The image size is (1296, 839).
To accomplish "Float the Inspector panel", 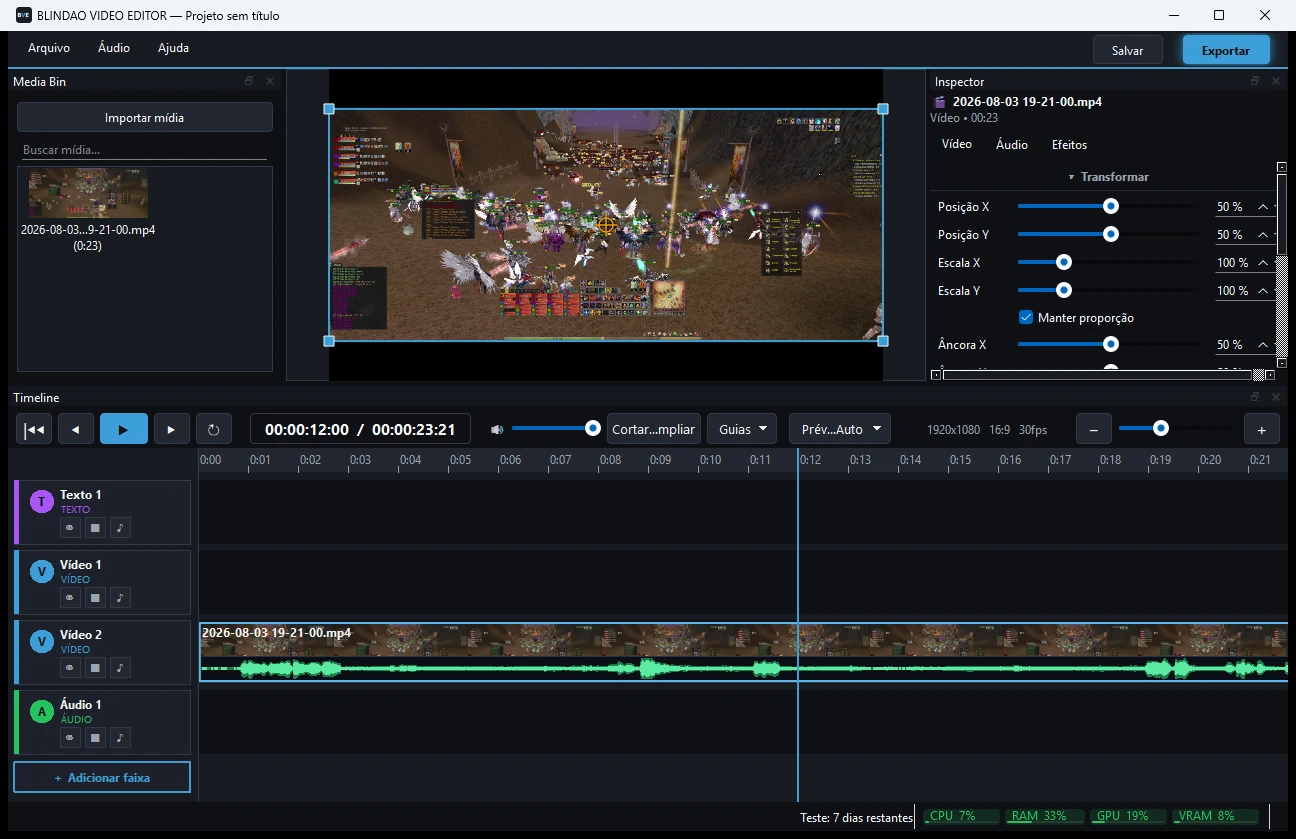I will 1255,82.
